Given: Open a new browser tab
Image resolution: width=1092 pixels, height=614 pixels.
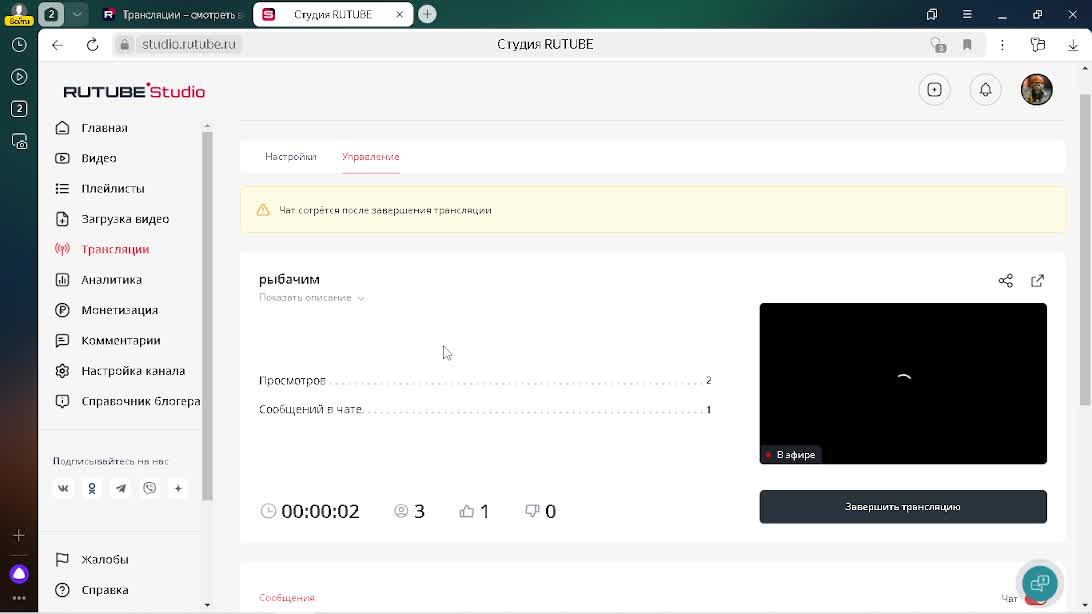Looking at the screenshot, I should pos(427,14).
